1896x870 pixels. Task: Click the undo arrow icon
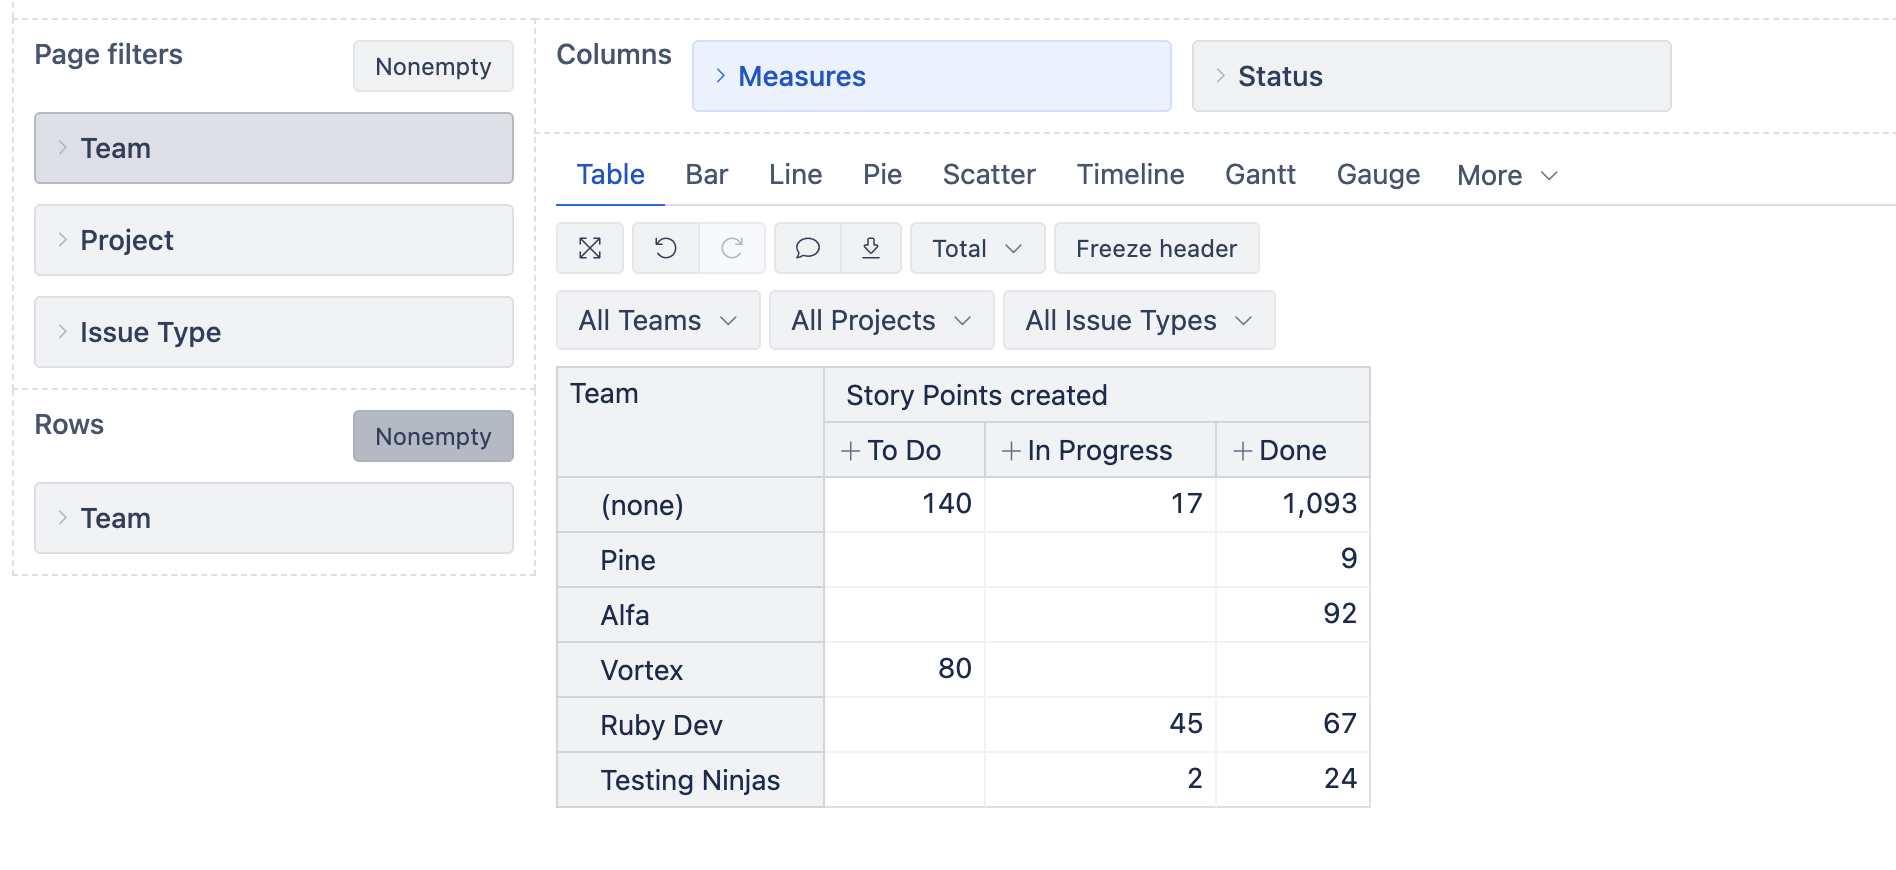tap(666, 248)
